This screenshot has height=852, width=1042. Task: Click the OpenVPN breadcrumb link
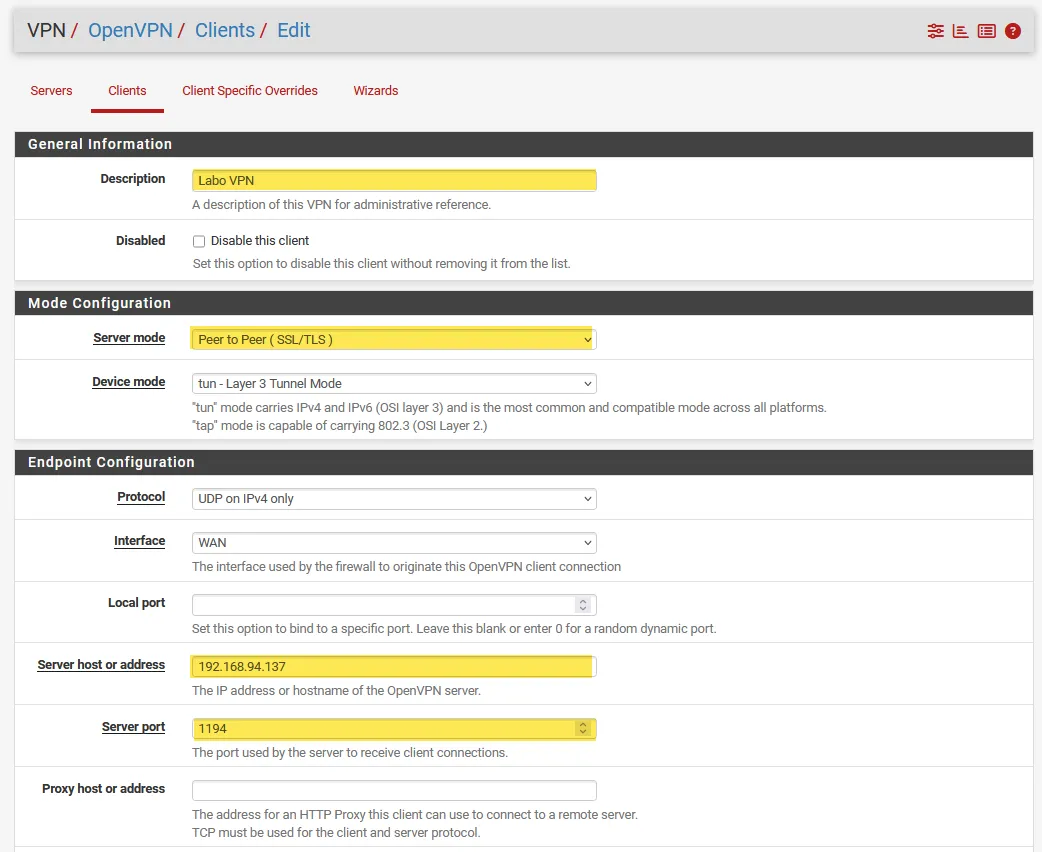click(129, 30)
